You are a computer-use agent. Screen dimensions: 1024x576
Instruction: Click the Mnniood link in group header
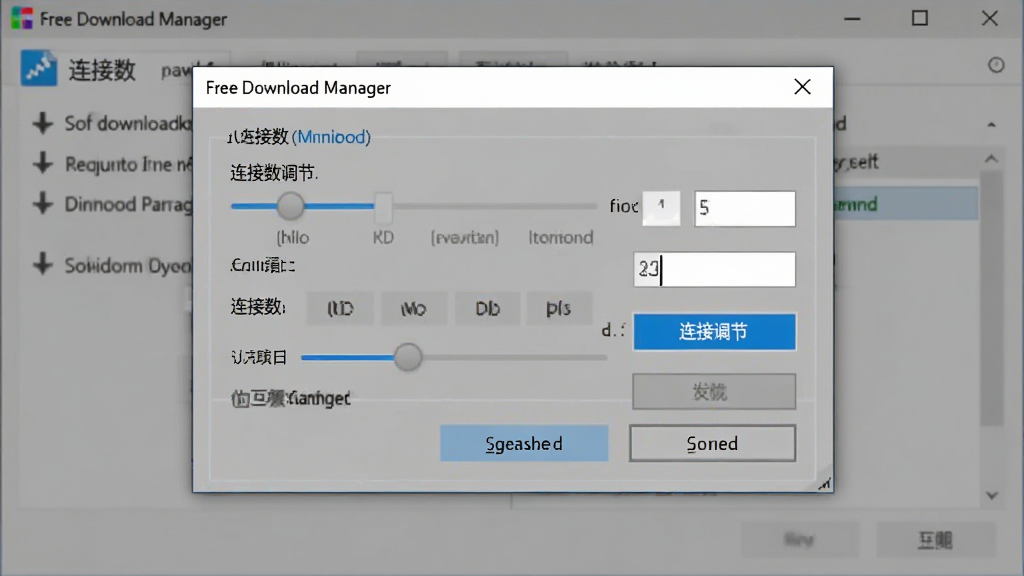[x=333, y=136]
